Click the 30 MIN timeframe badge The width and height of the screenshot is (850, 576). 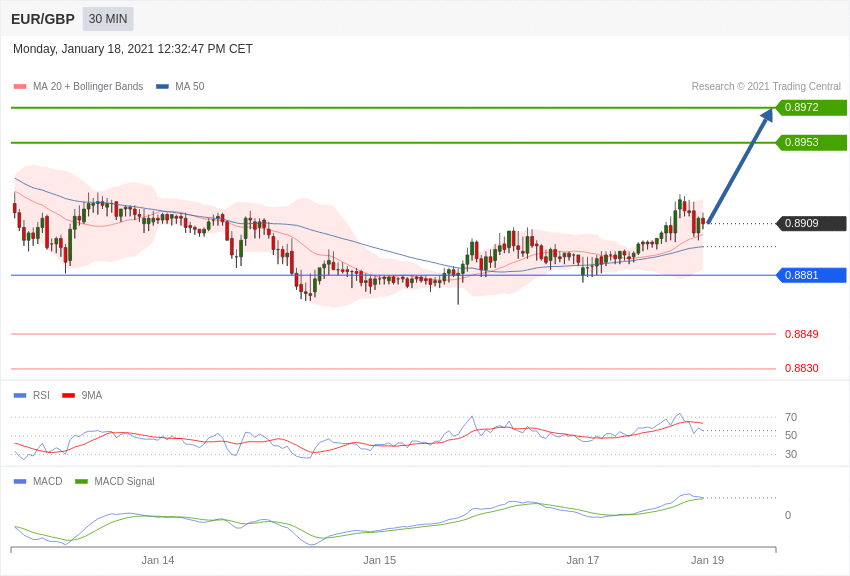point(108,19)
